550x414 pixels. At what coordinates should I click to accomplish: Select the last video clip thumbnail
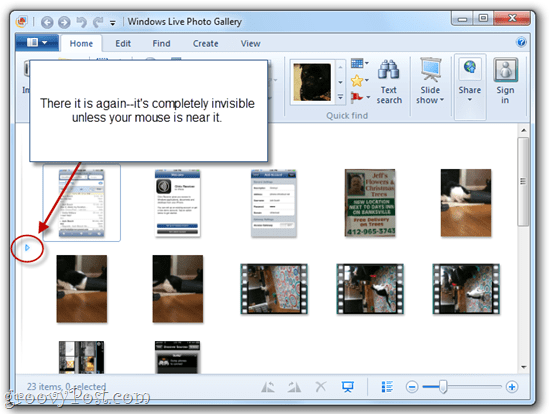pos(466,289)
